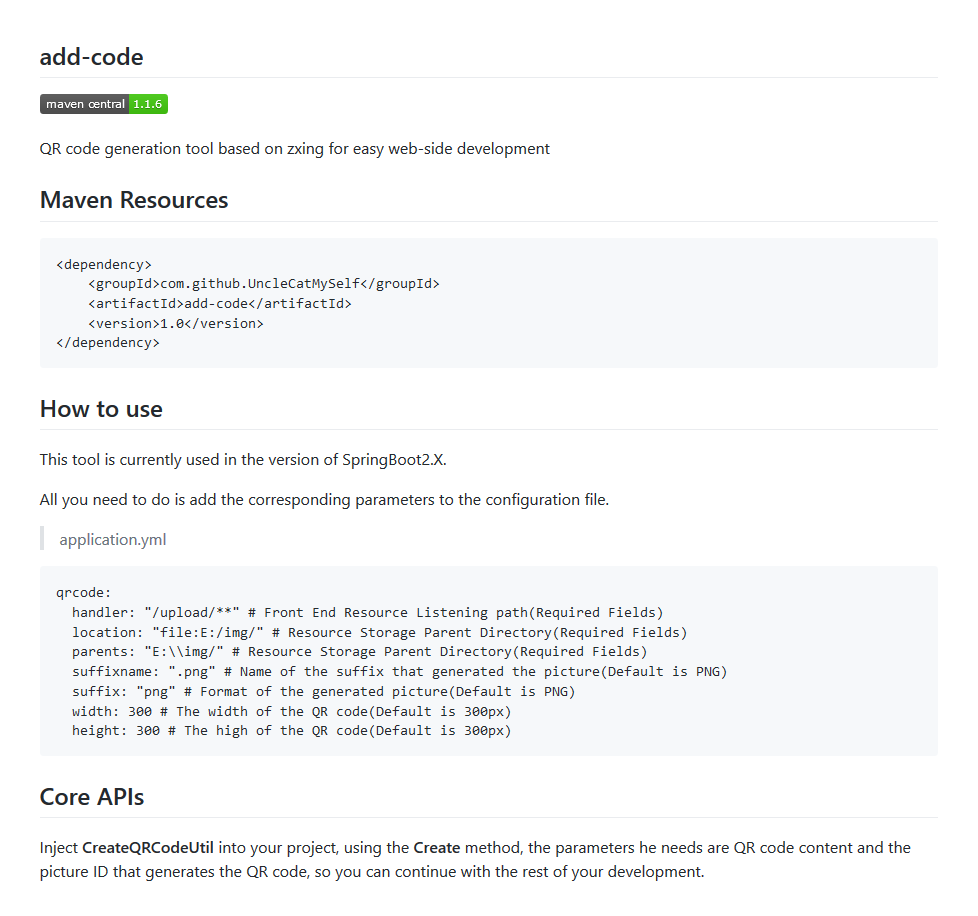Click the add-code page heading

[x=91, y=57]
